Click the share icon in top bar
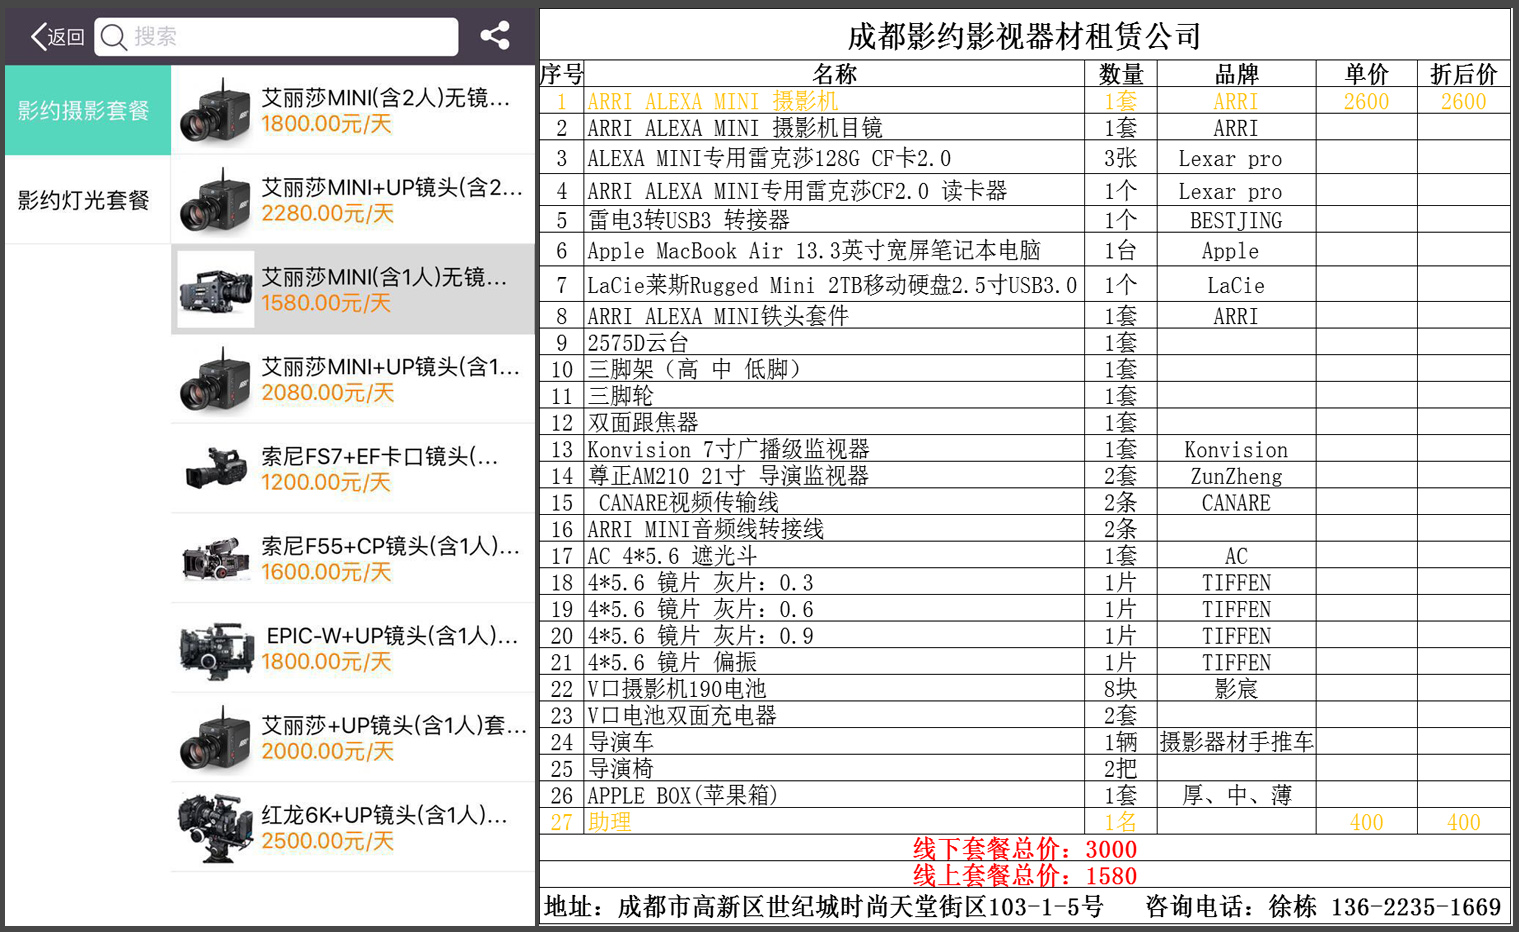 pos(494,36)
